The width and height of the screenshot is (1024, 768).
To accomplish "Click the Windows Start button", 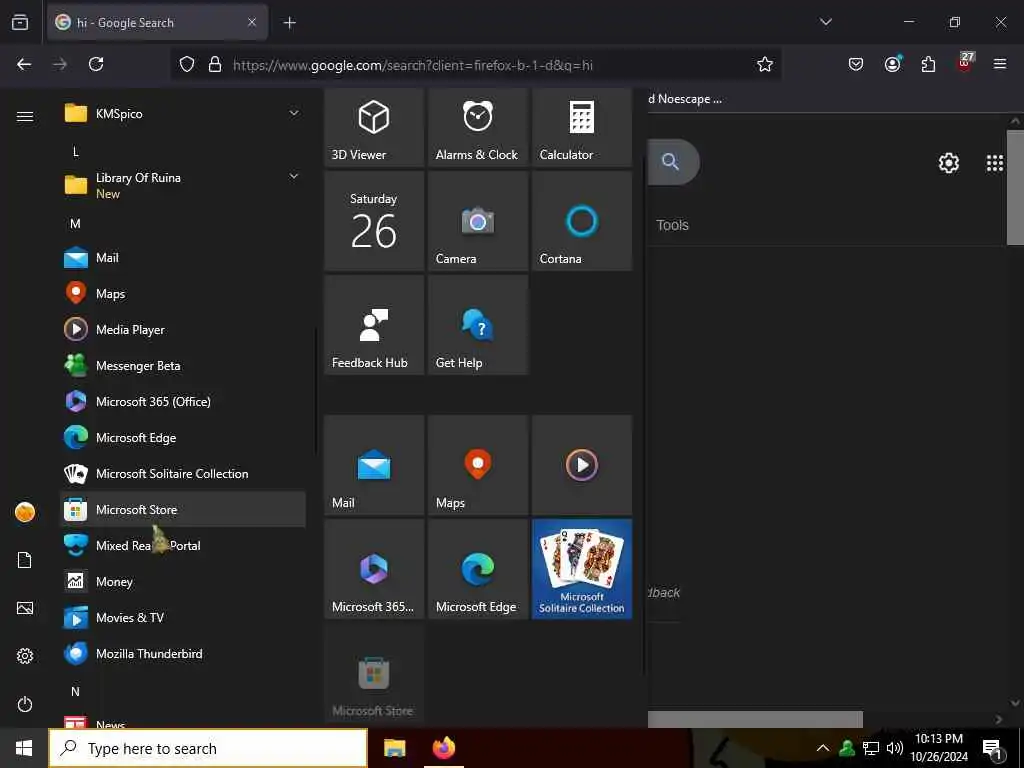I will (24, 748).
